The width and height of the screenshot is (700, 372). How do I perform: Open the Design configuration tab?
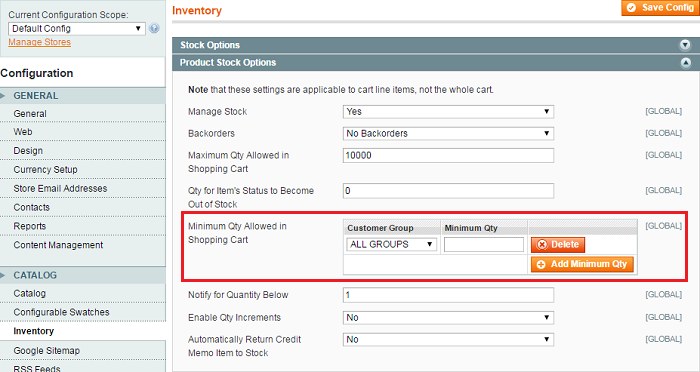[83, 151]
